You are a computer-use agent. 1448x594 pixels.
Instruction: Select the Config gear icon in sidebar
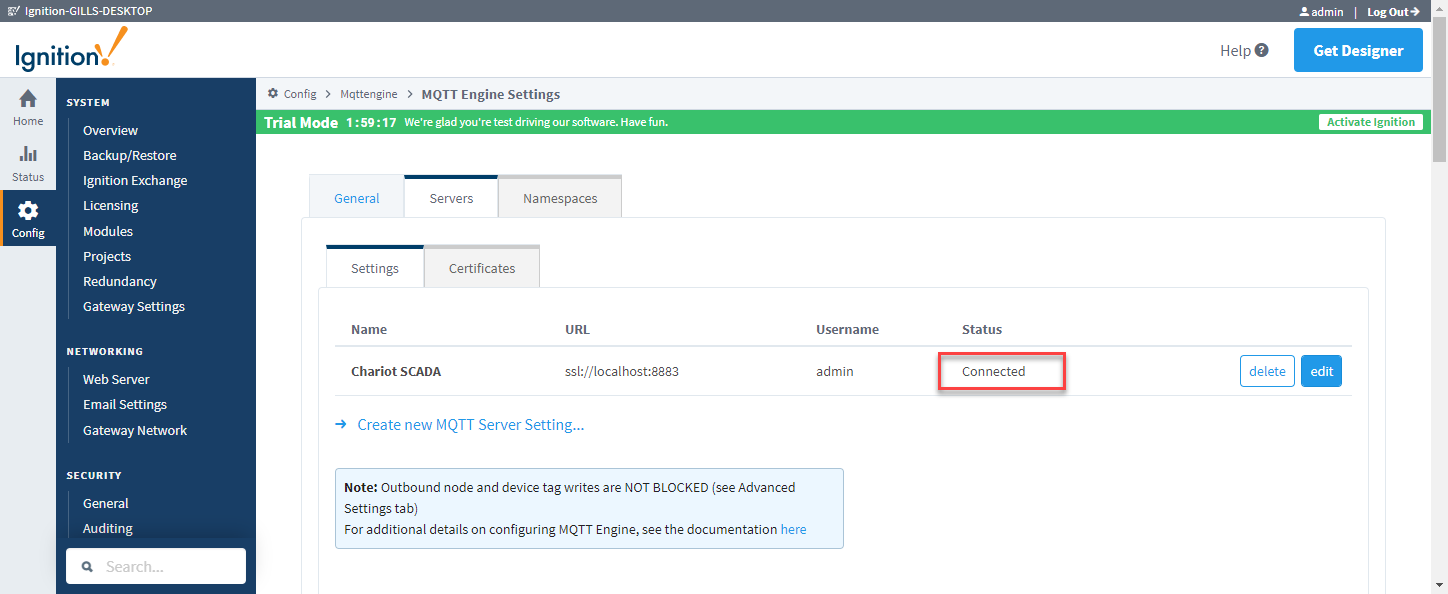point(28,210)
